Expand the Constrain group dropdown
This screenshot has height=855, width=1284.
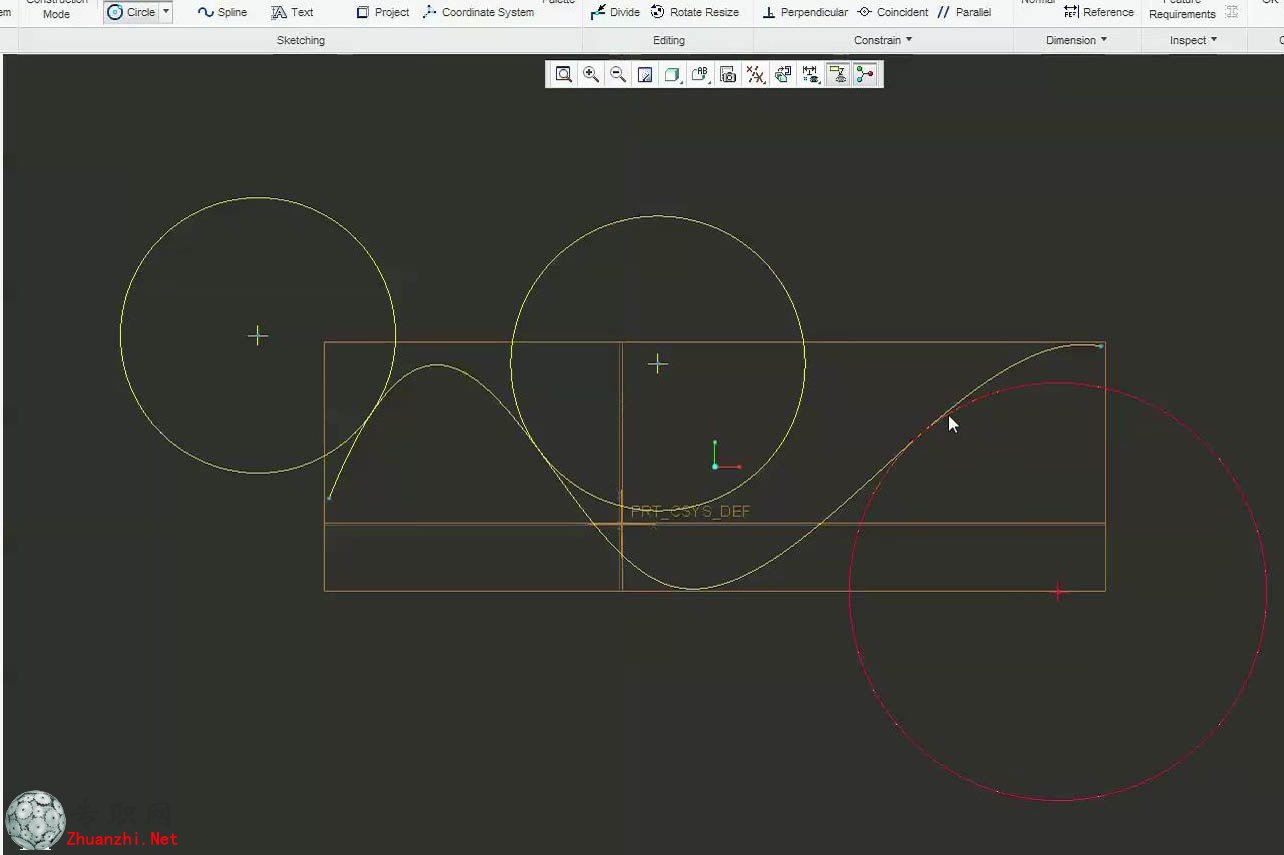point(884,40)
